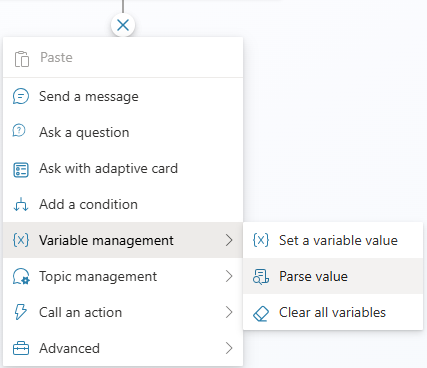427x368 pixels.
Task: Click the adaptive card form icon
Action: coord(21,170)
